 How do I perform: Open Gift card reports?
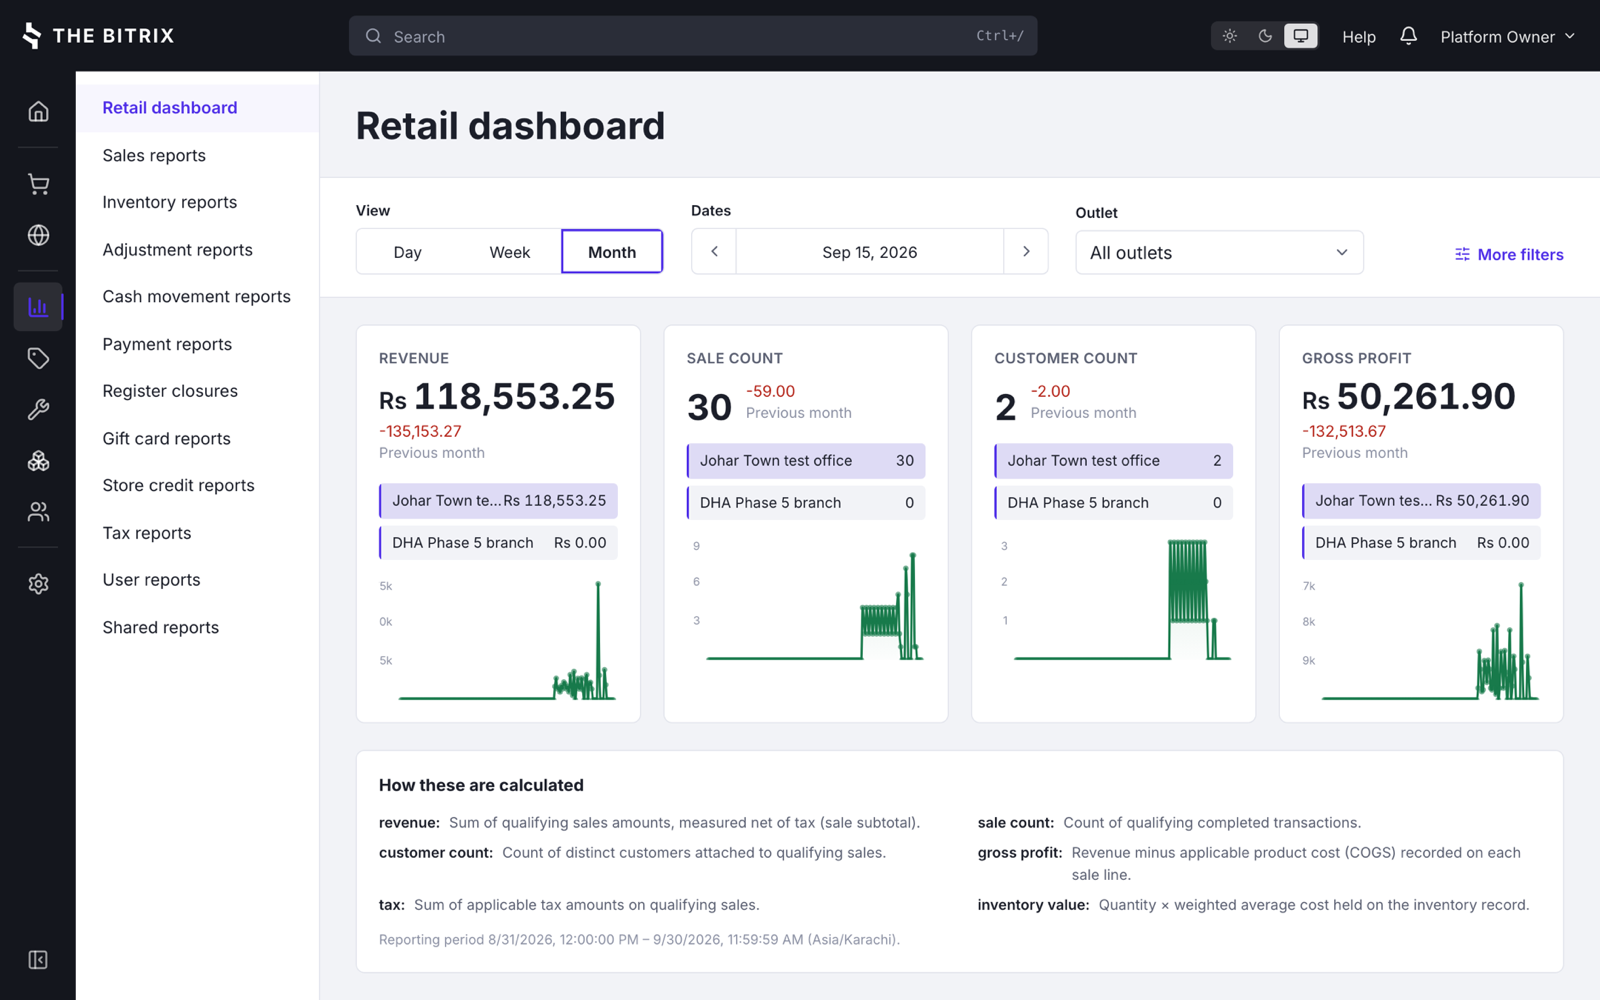coord(198,439)
